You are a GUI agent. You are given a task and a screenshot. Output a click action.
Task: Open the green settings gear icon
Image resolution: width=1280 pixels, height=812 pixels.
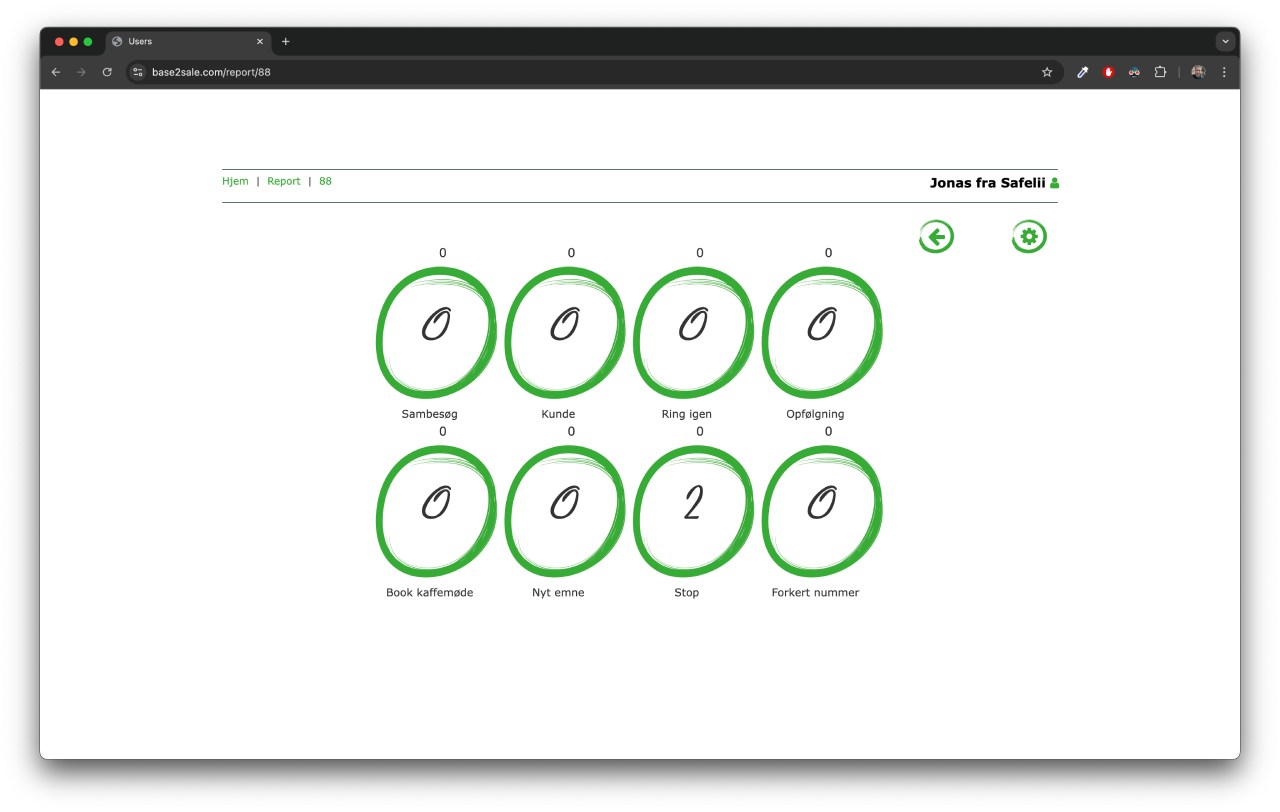(x=1029, y=237)
